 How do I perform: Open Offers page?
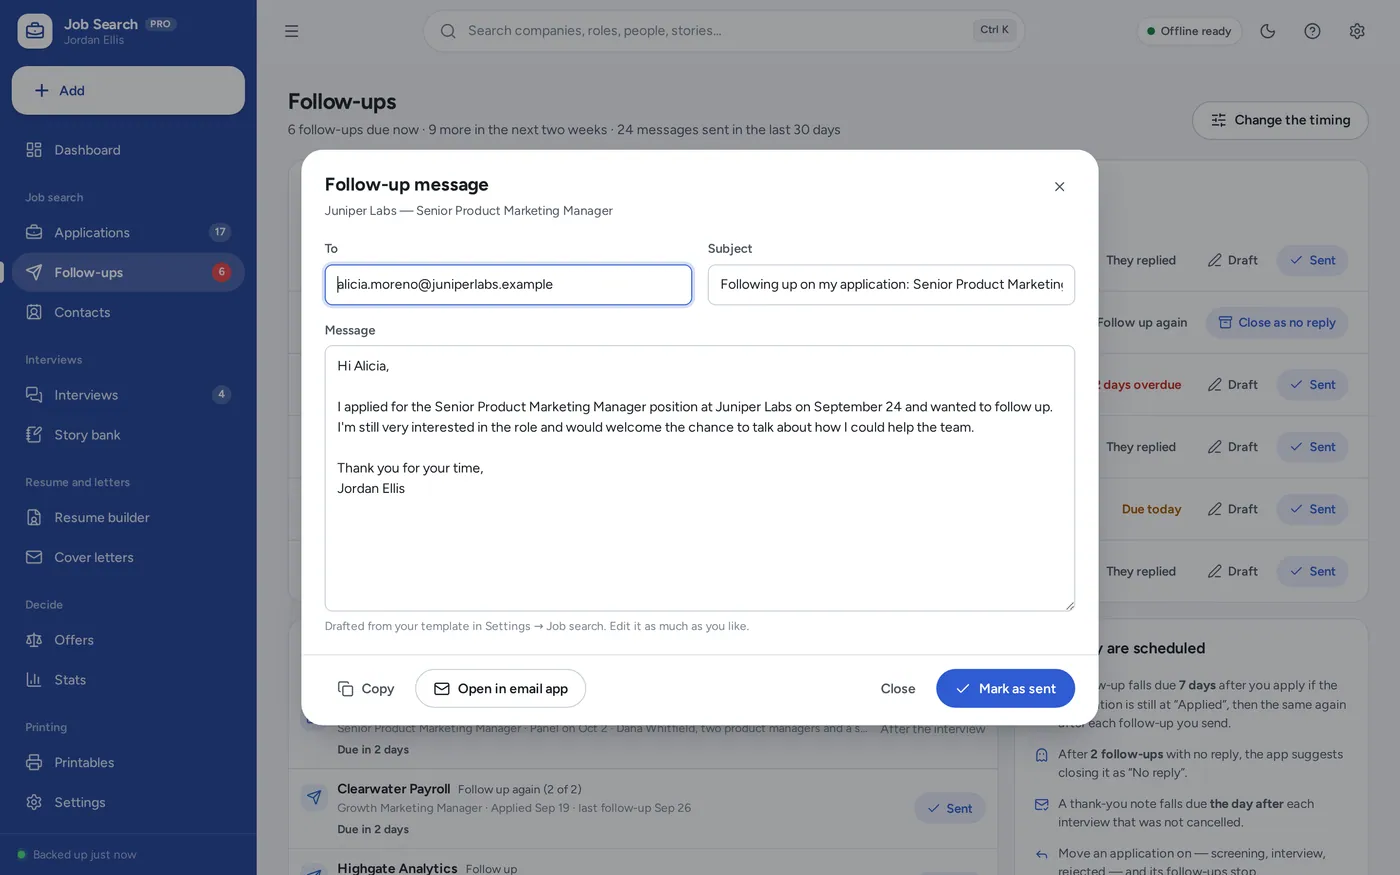128,640
